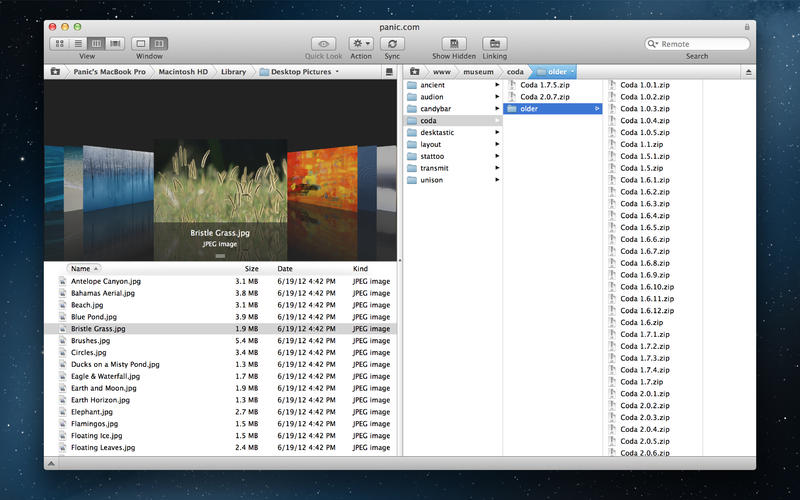Select the unison folder icon
Screen dimensions: 800x500
point(412,180)
